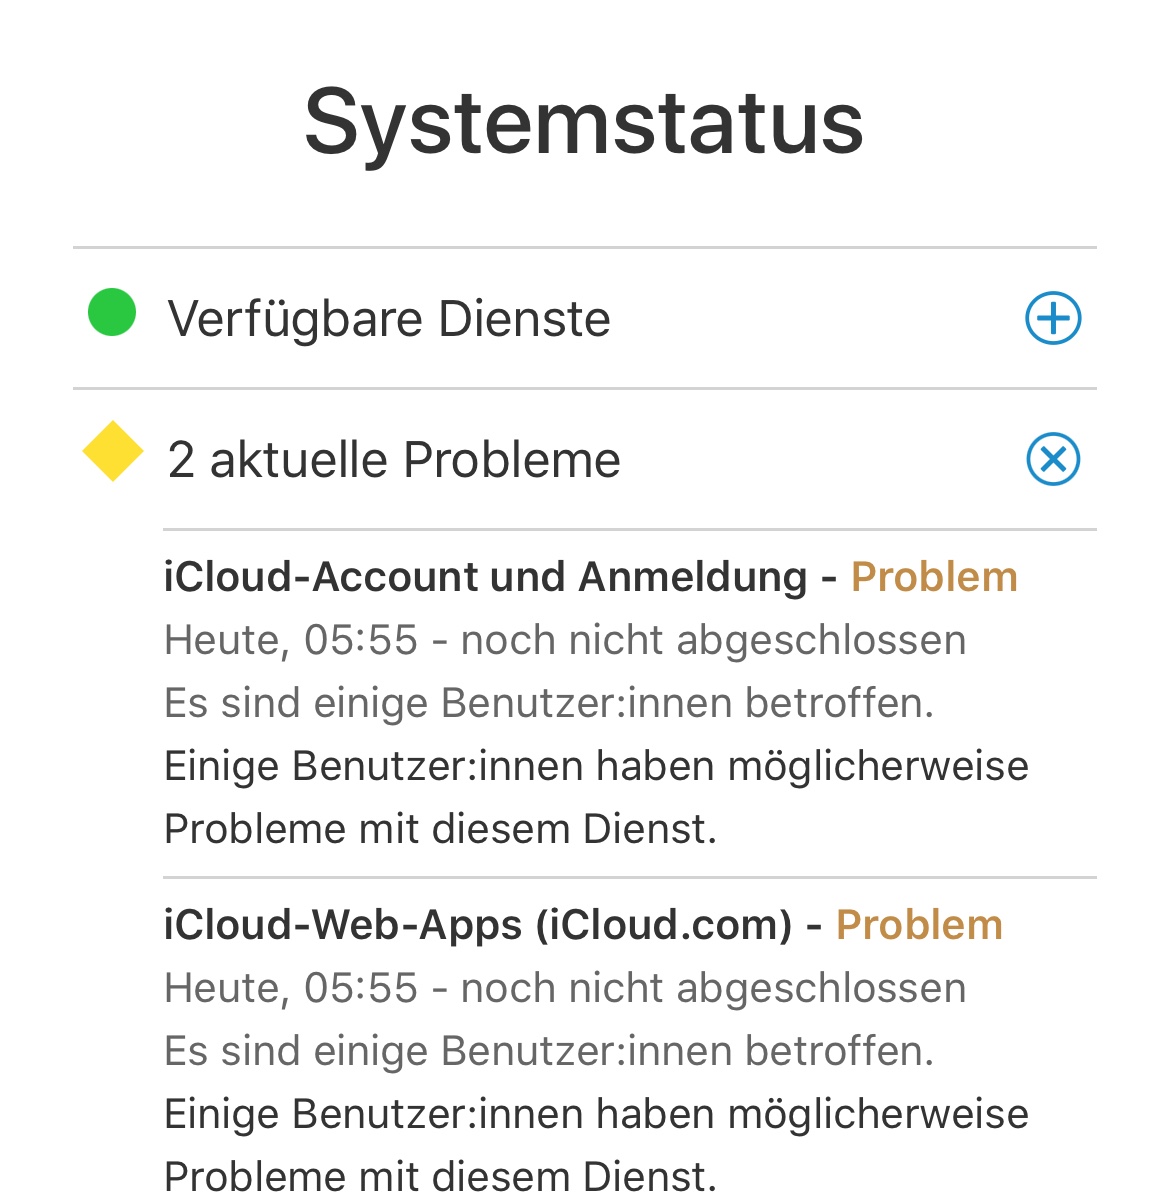Click Heute, 05:55 timestamp under iCloud-Web-Apps

click(x=290, y=988)
